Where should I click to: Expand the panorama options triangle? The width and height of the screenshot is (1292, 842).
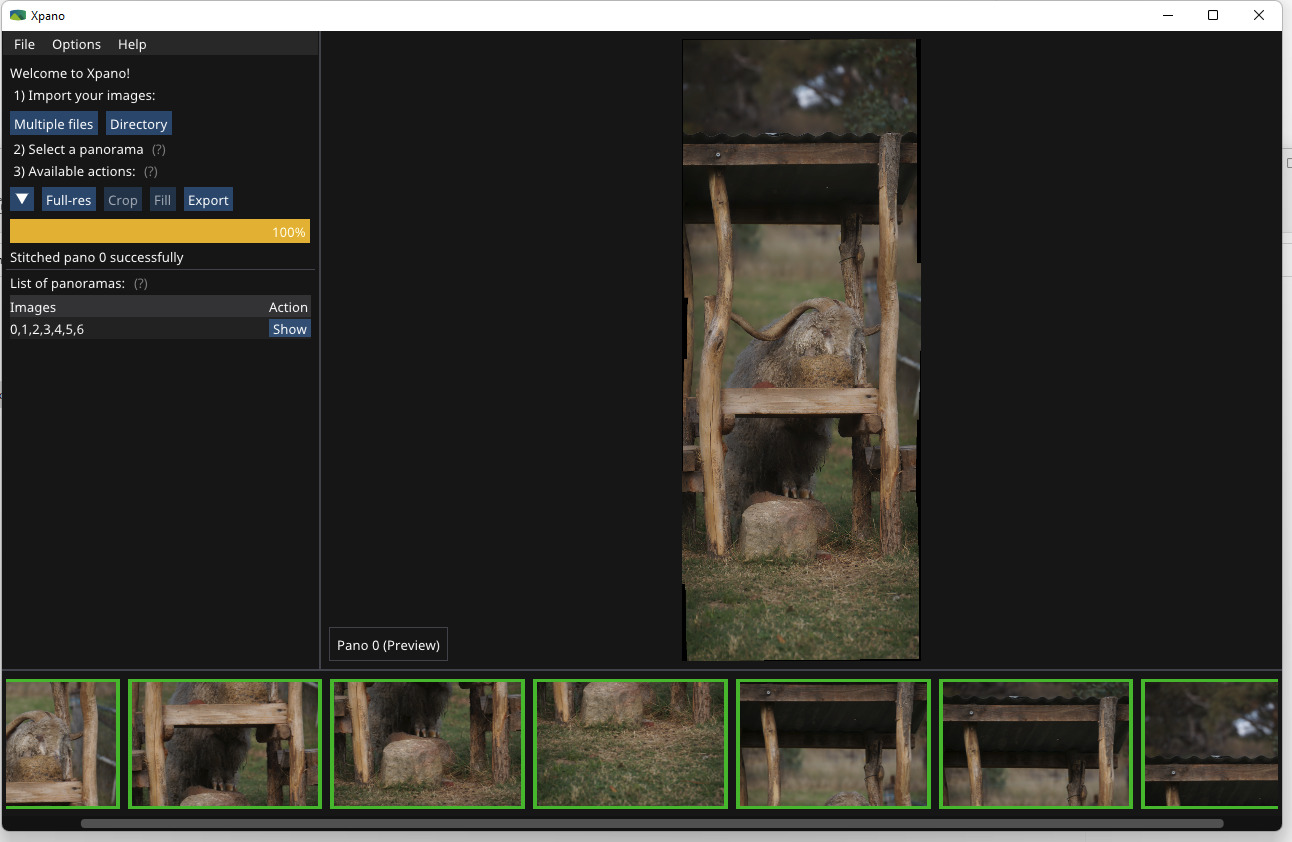pos(22,200)
